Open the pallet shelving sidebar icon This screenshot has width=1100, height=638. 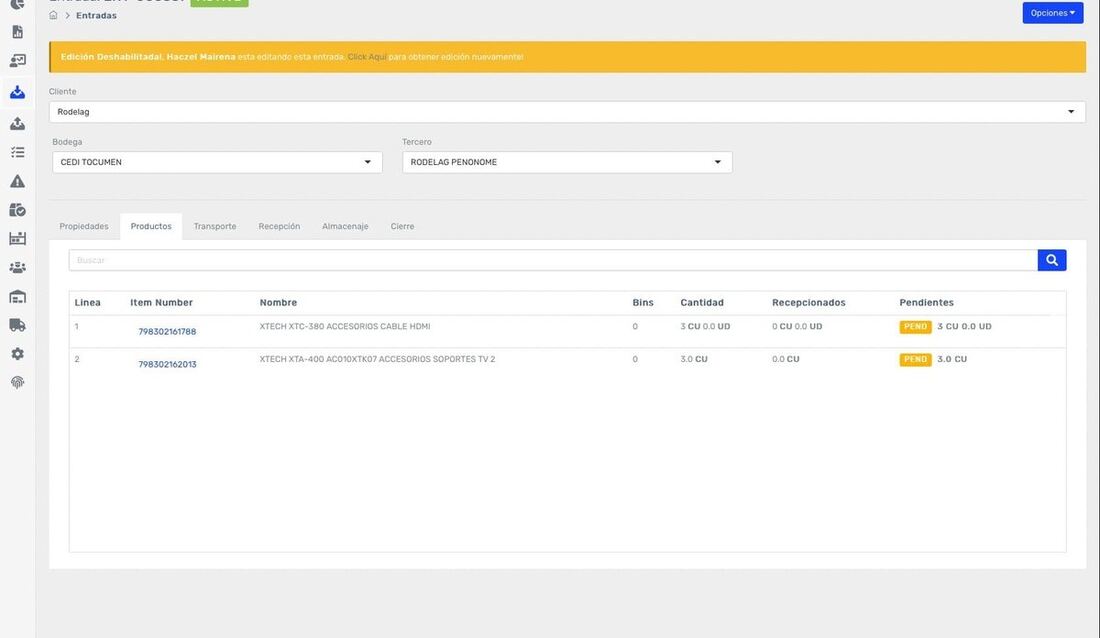18,239
